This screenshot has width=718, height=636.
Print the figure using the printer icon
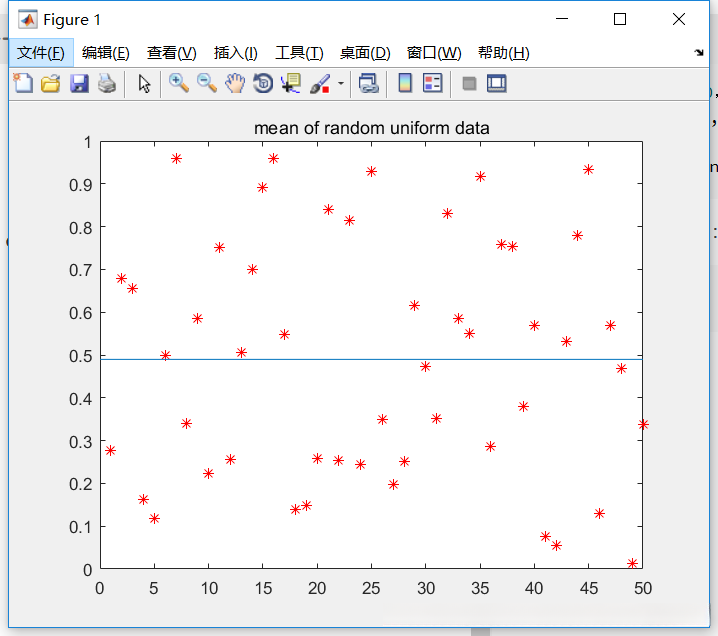pos(107,84)
